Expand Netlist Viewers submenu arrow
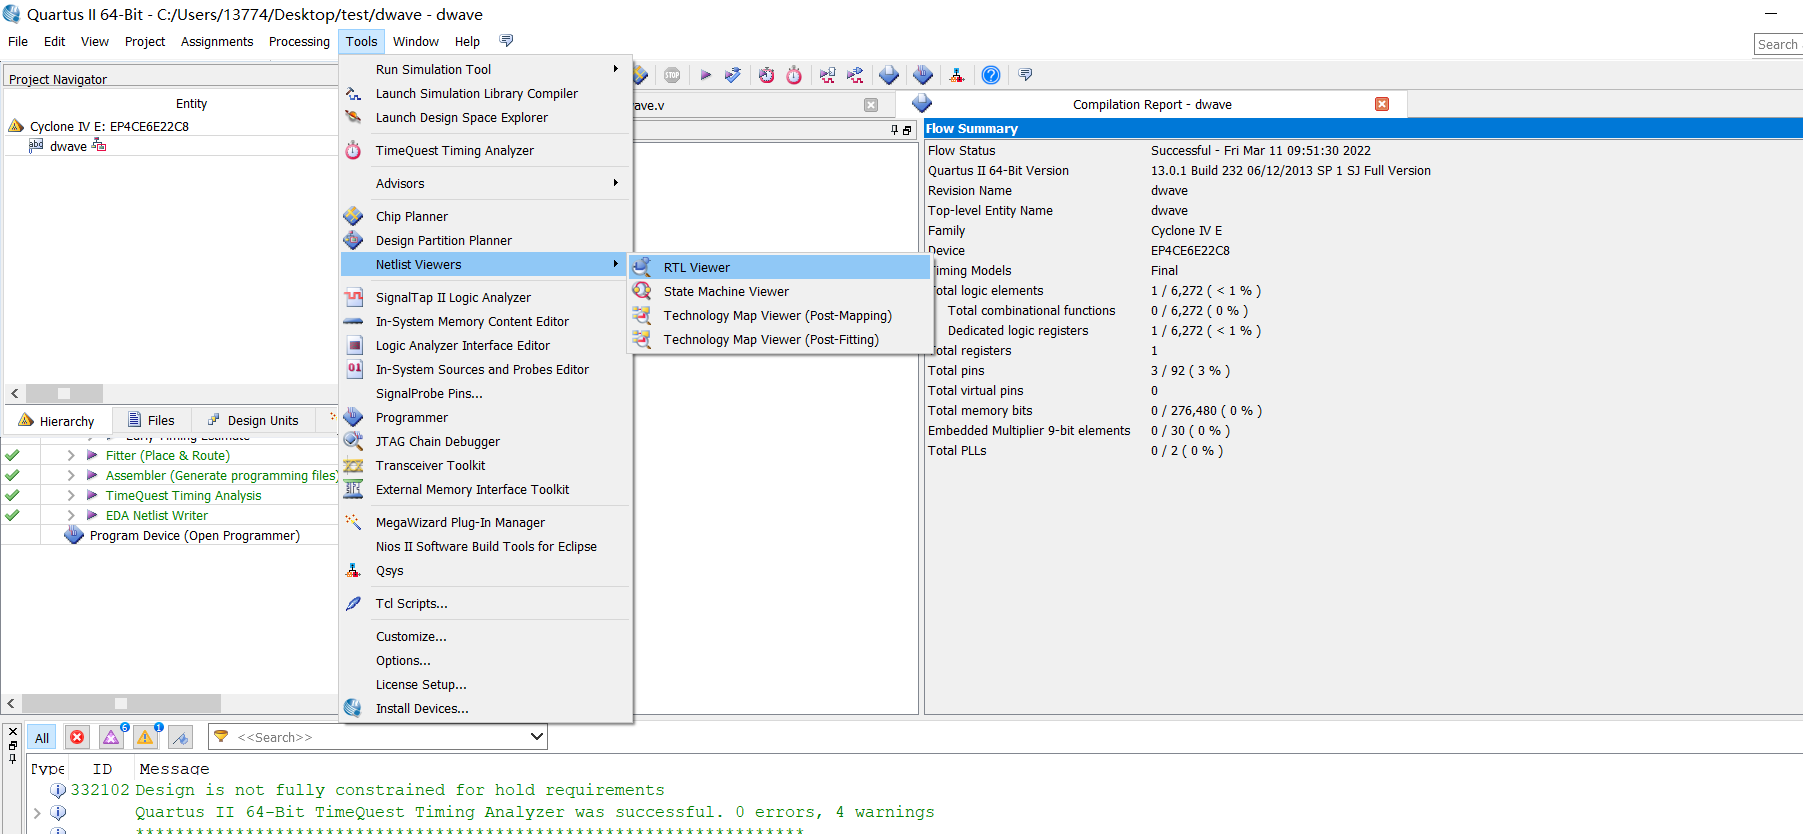 click(x=616, y=264)
